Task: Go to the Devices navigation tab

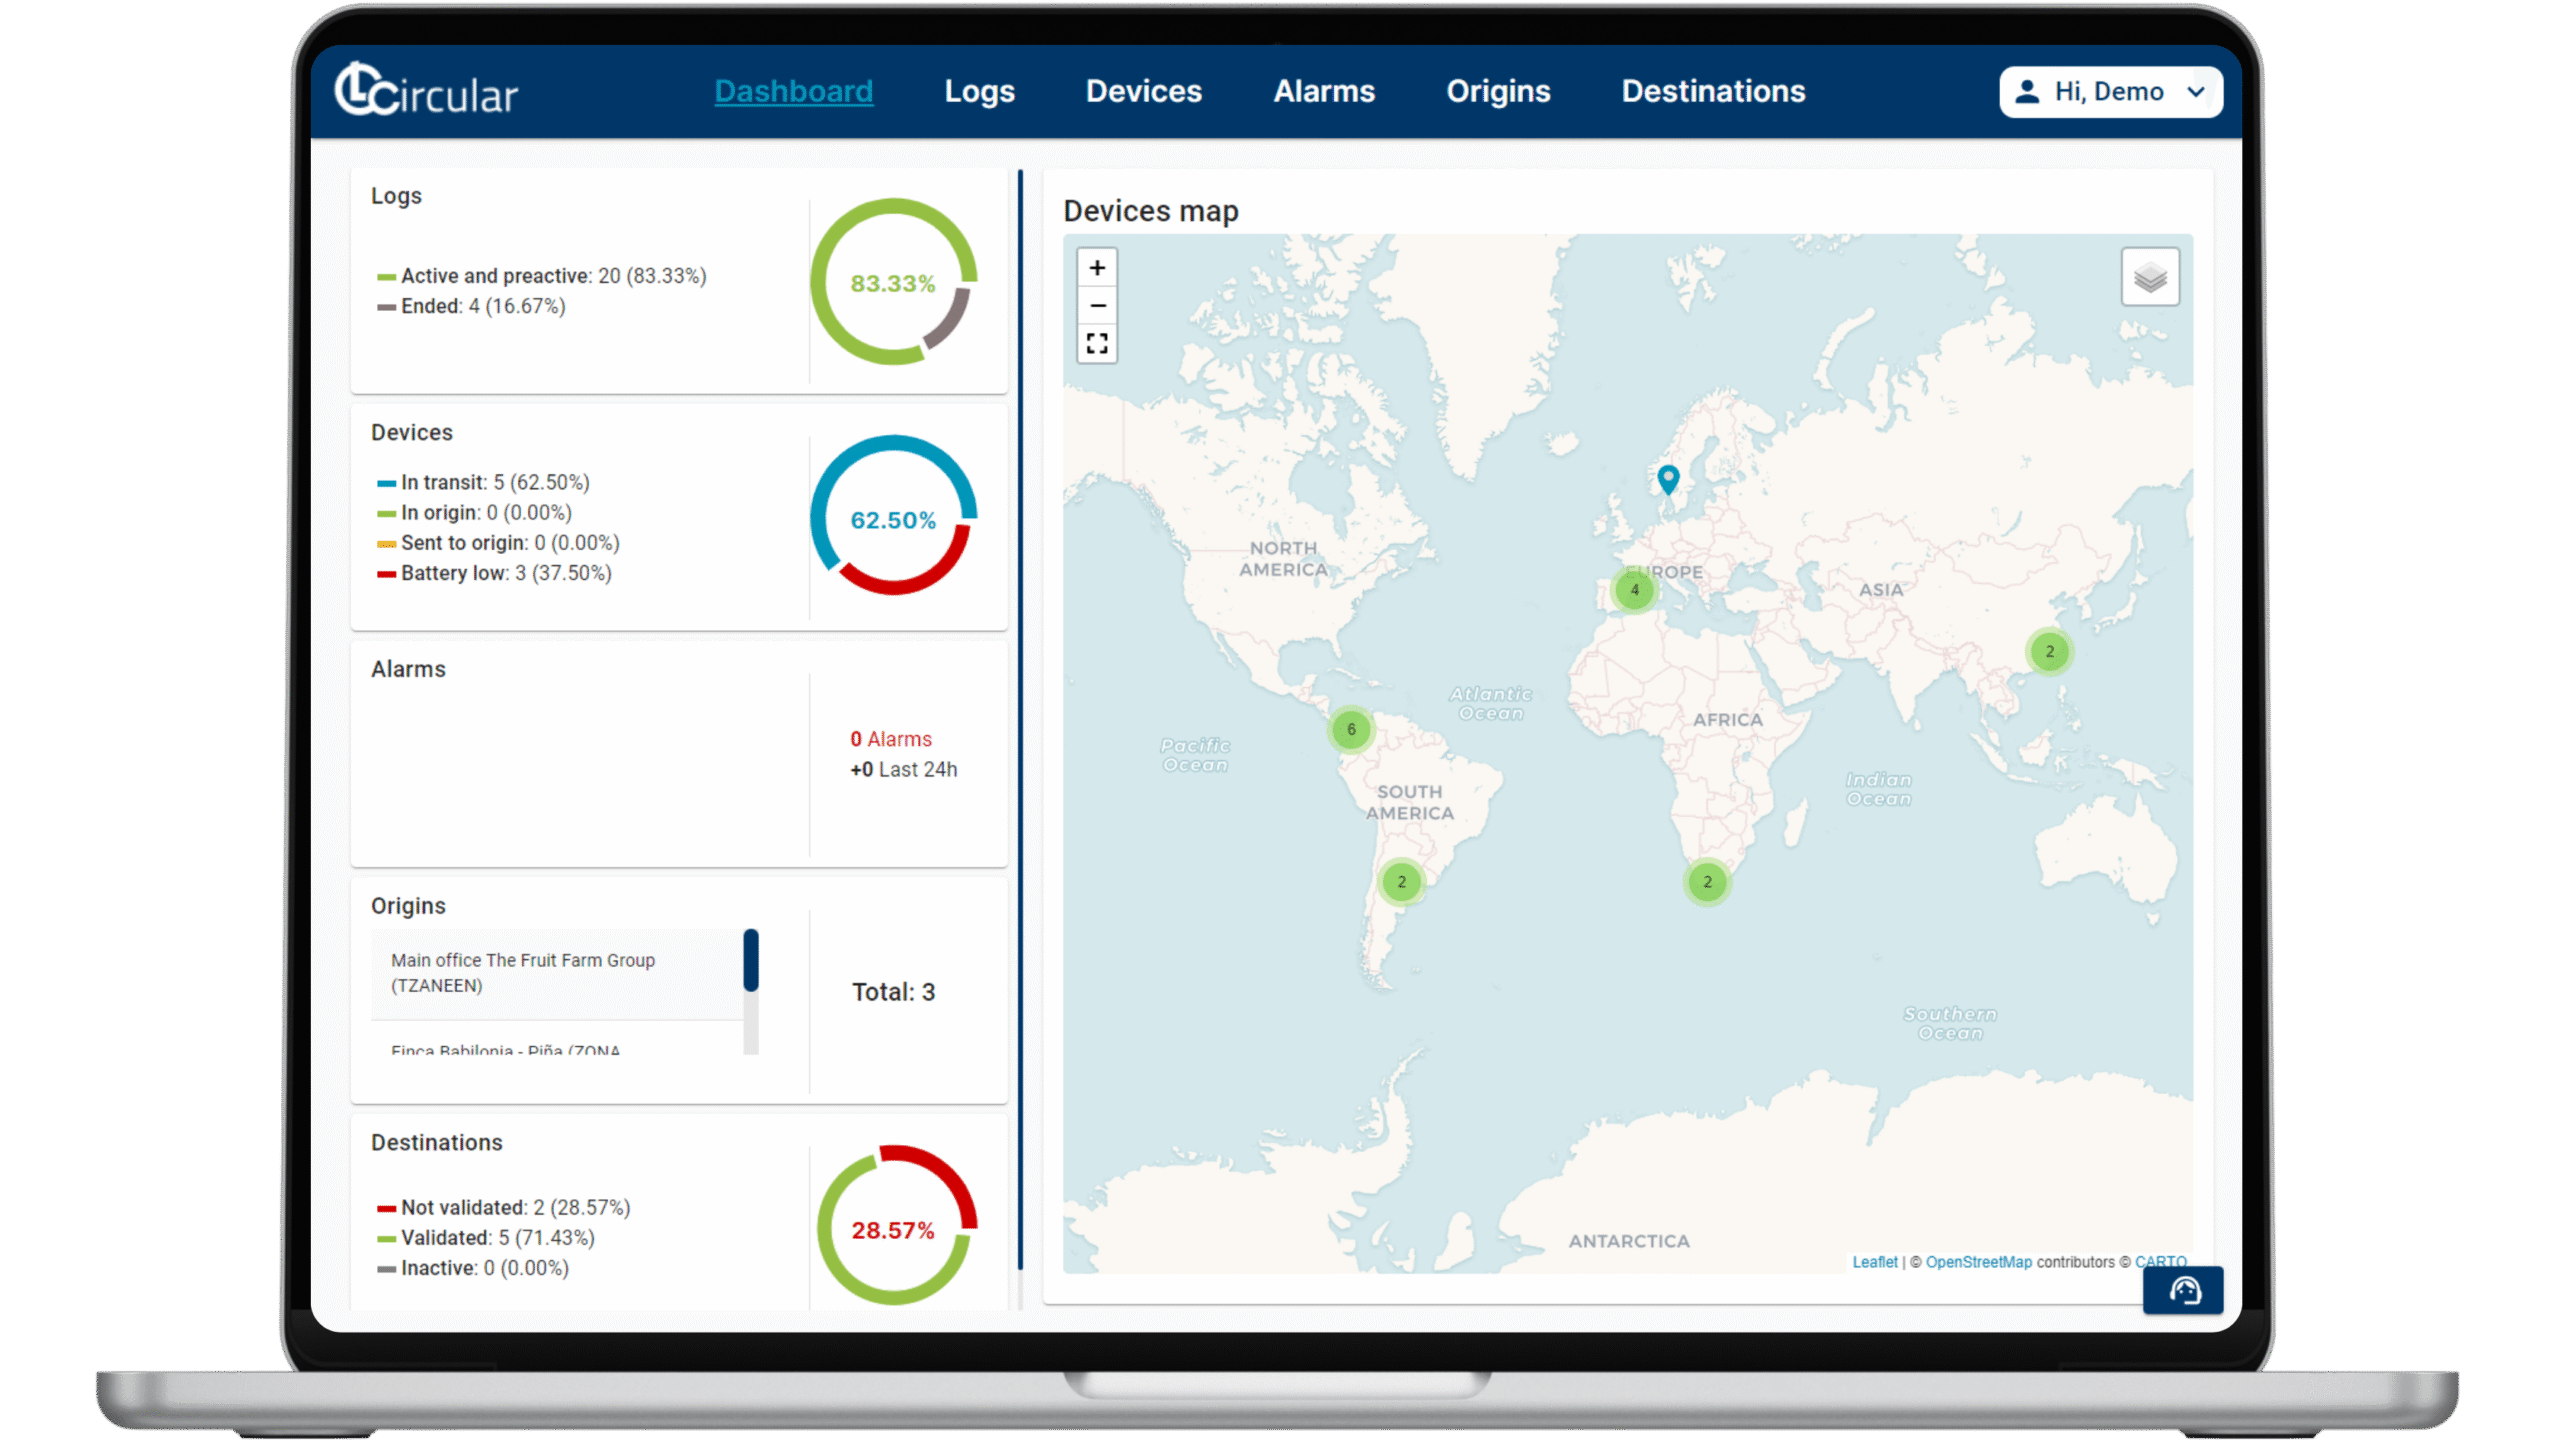Action: (1143, 91)
